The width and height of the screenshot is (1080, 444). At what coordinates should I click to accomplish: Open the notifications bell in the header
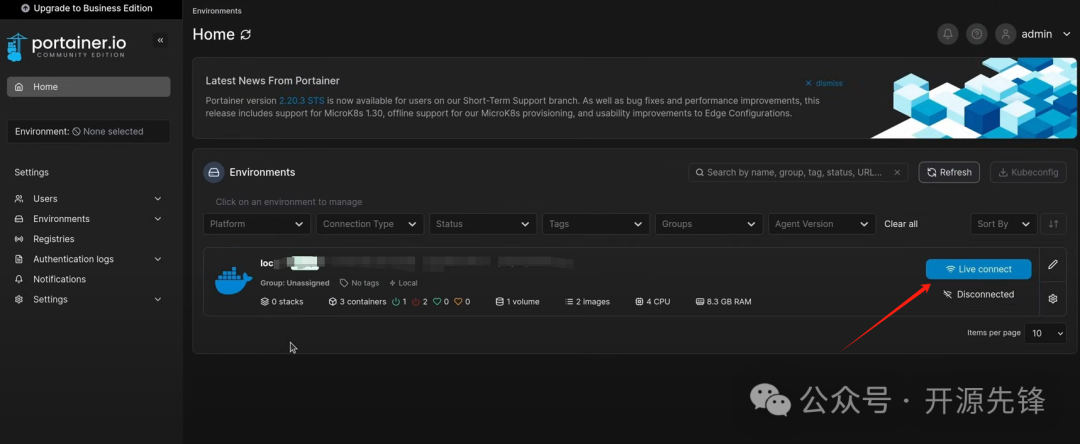[x=948, y=34]
